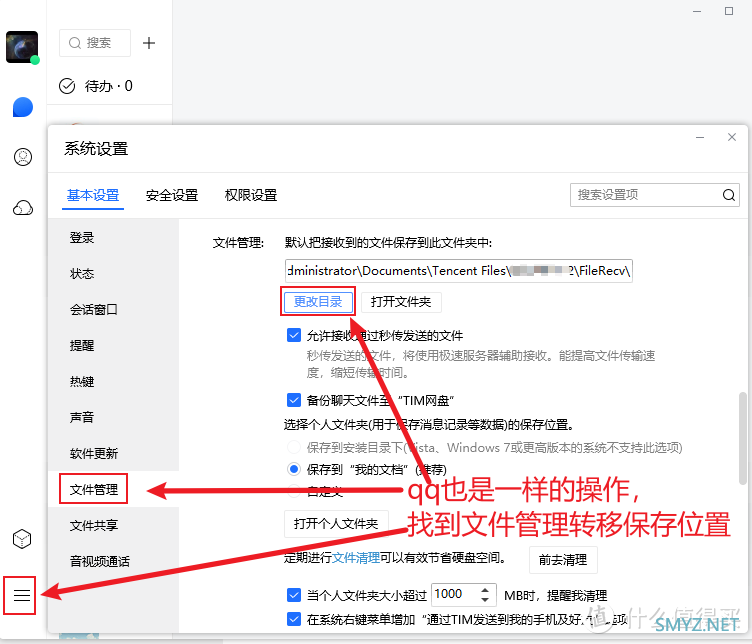The height and width of the screenshot is (644, 752).
Task: Click the 前去清理 button
Action: (563, 560)
